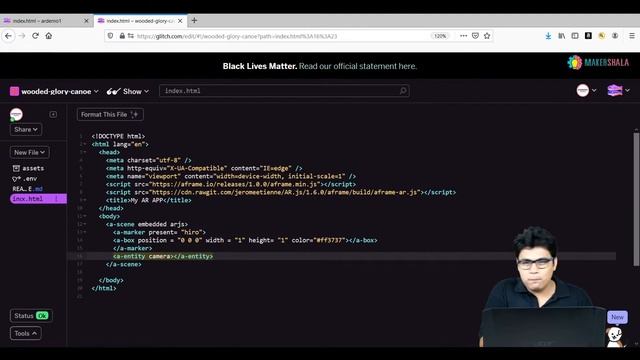Open the Firefox hamburger menu
This screenshot has width=640, height=360.
click(x=631, y=36)
